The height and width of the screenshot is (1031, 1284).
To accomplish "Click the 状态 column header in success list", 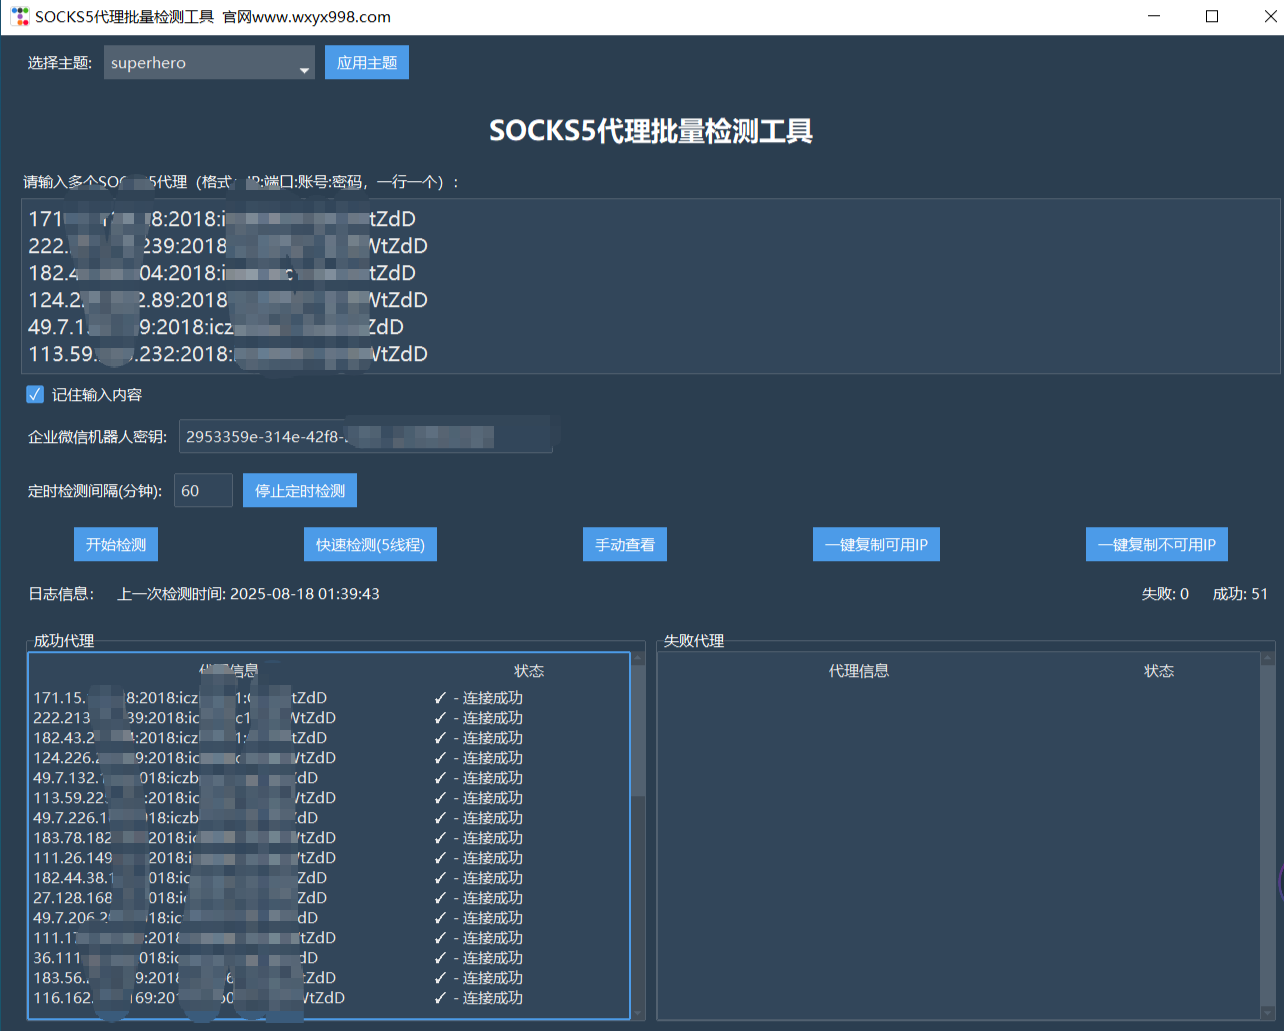I will (x=529, y=671).
